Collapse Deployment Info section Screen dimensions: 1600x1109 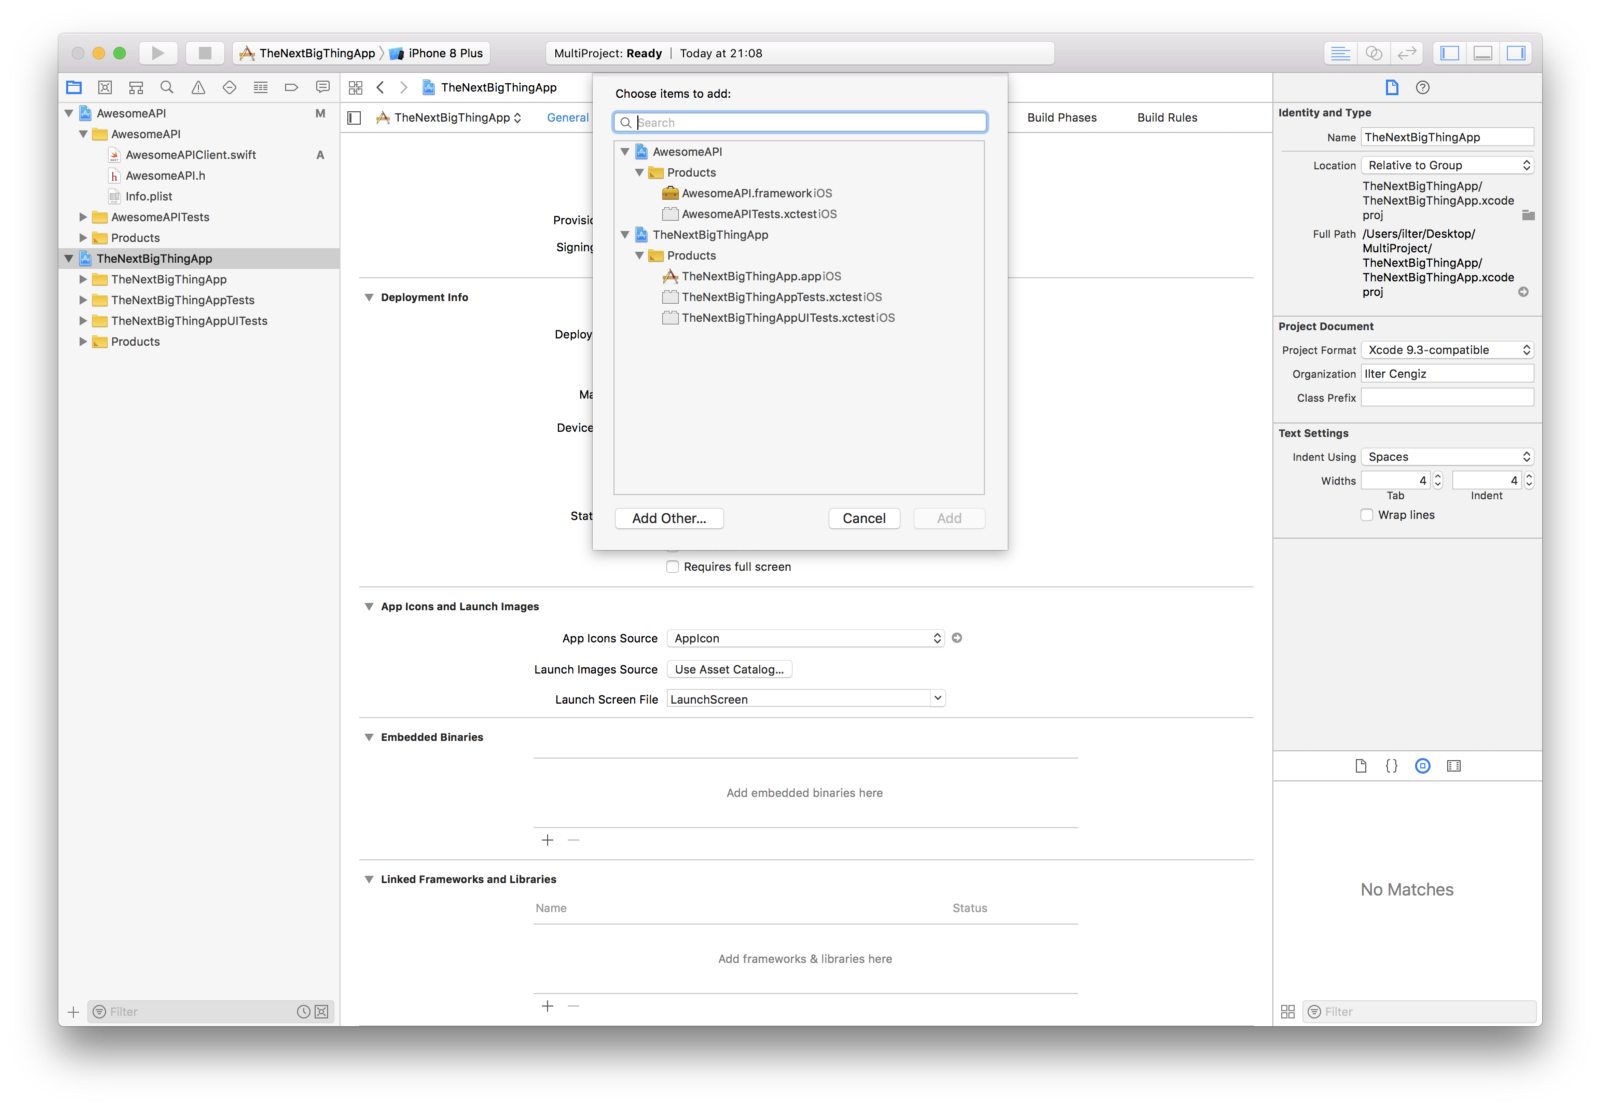click(369, 297)
